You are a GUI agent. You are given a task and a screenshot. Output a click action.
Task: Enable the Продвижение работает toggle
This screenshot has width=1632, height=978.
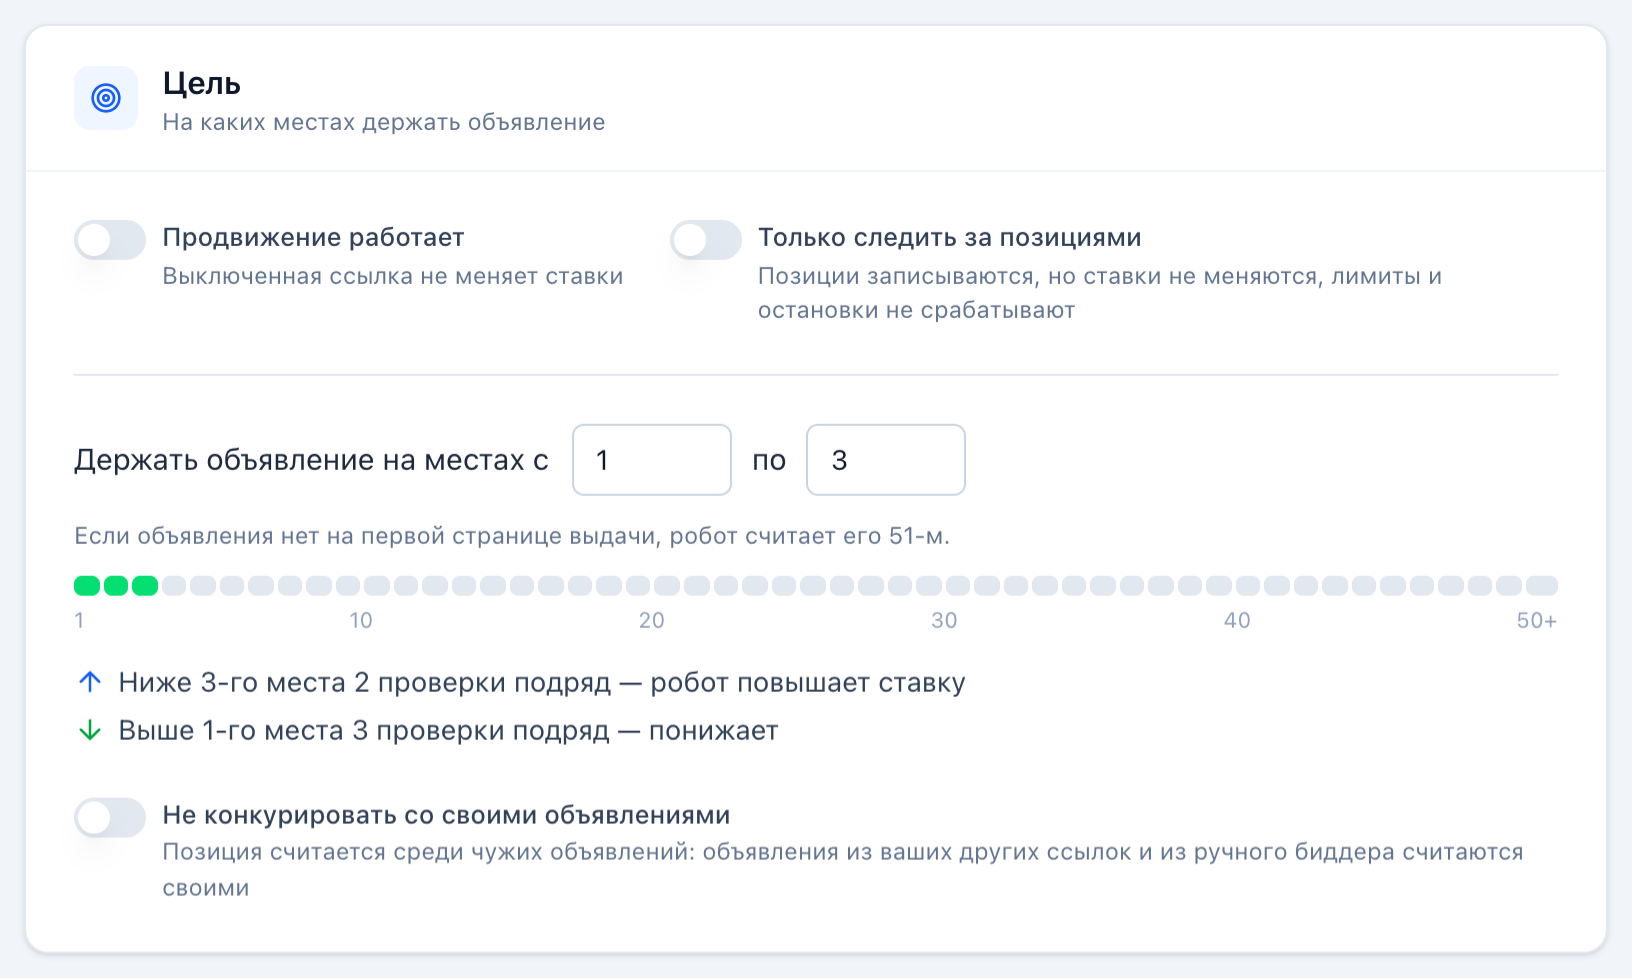click(110, 240)
